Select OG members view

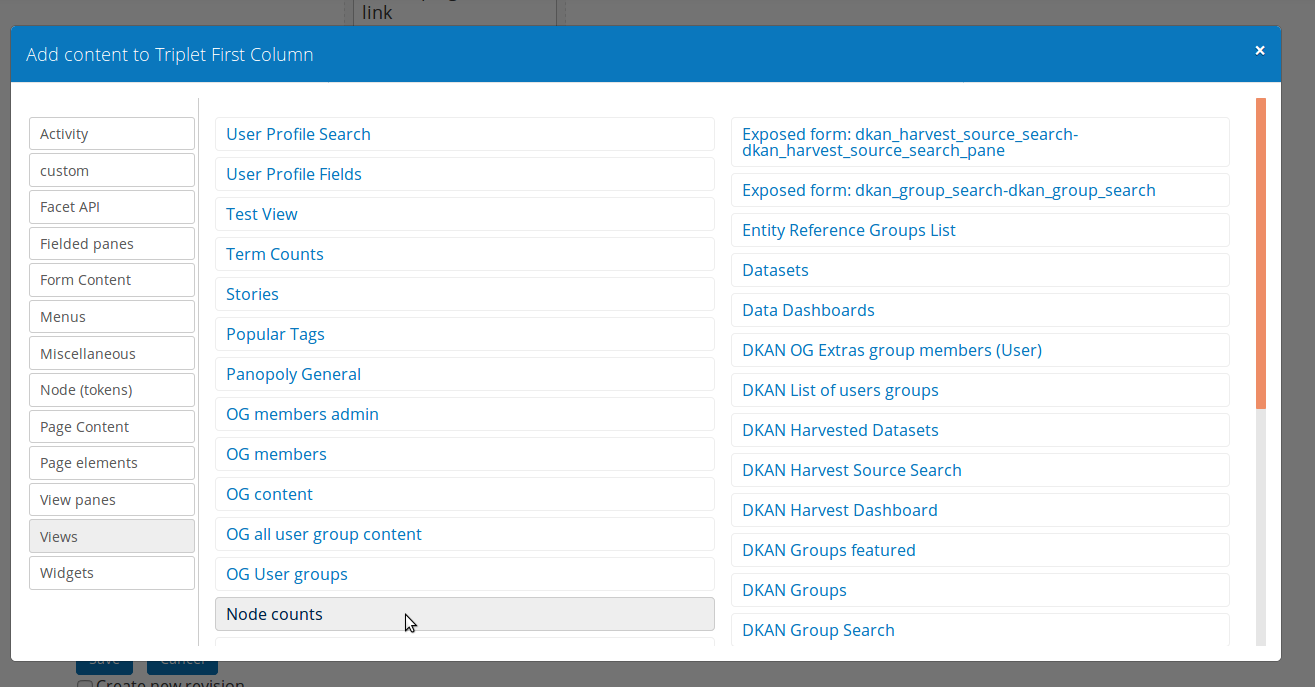(x=465, y=454)
